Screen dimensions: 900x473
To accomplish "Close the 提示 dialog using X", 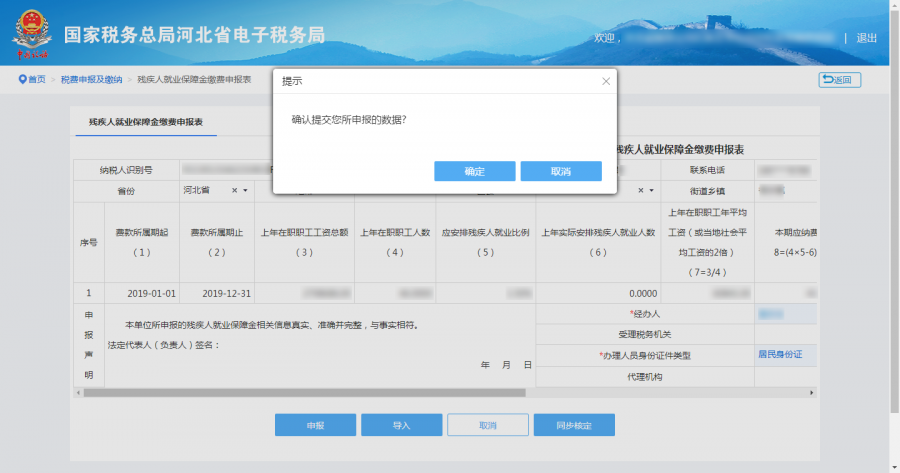I will point(605,81).
